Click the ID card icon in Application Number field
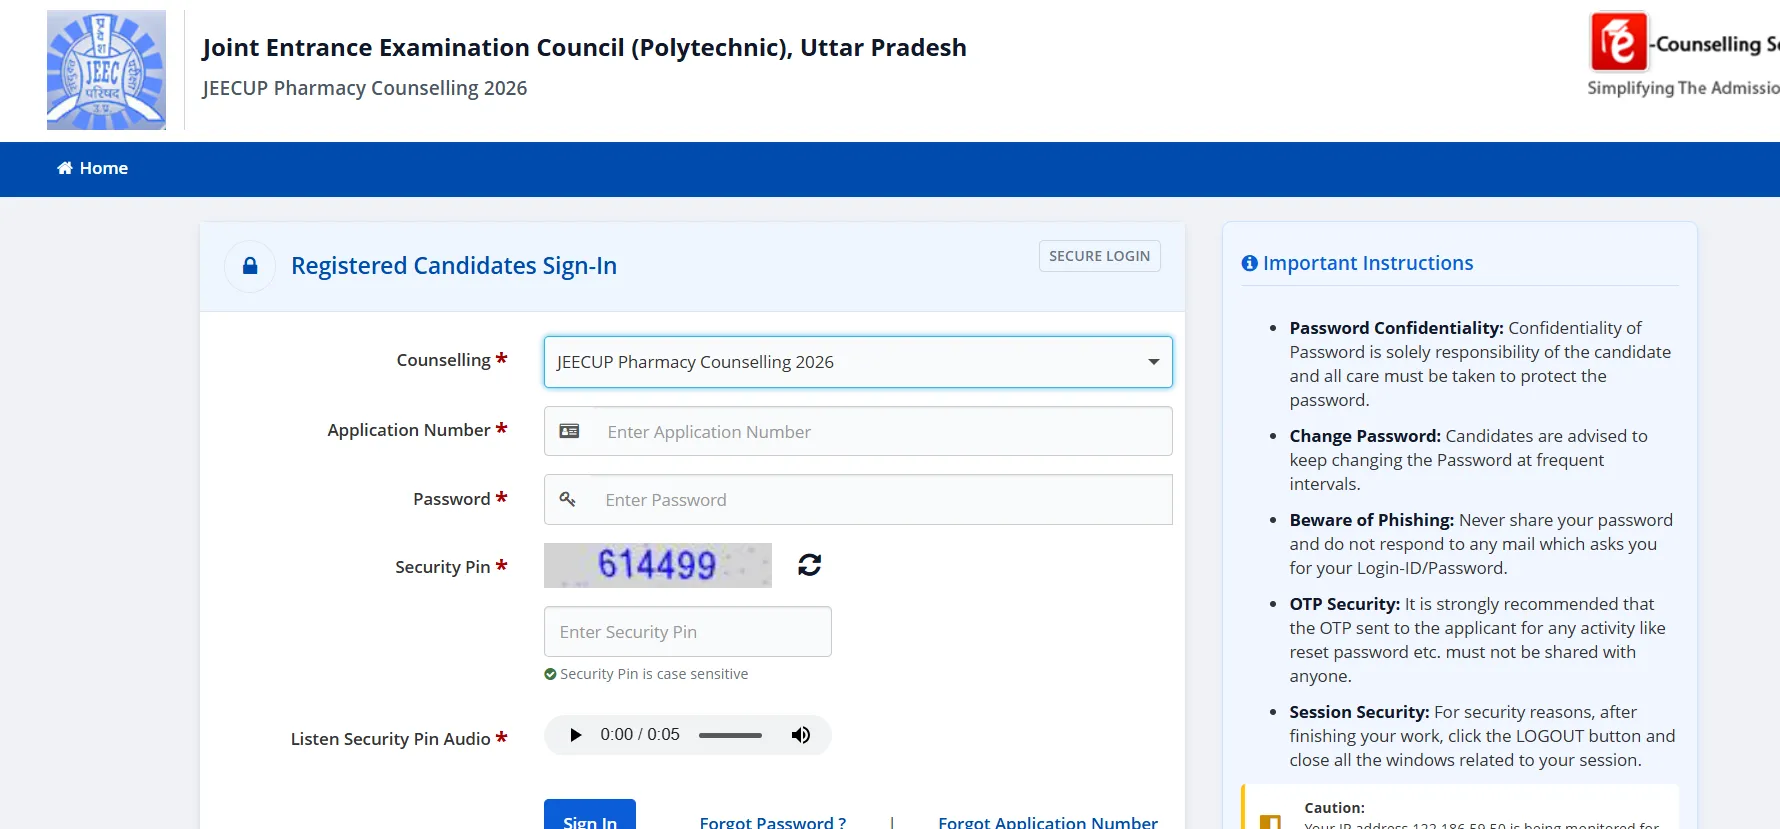 pos(569,431)
